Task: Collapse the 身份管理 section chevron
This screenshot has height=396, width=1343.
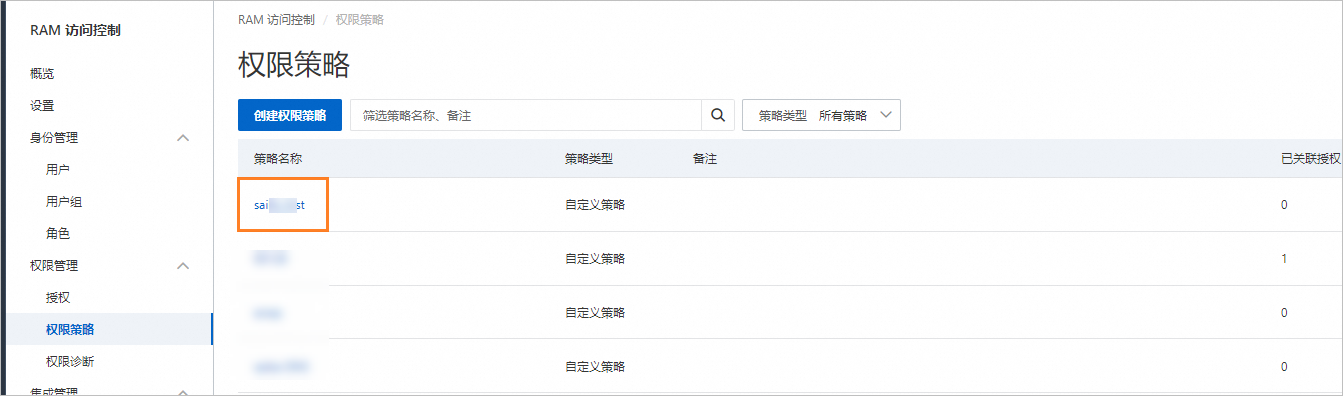Action: click(x=183, y=138)
